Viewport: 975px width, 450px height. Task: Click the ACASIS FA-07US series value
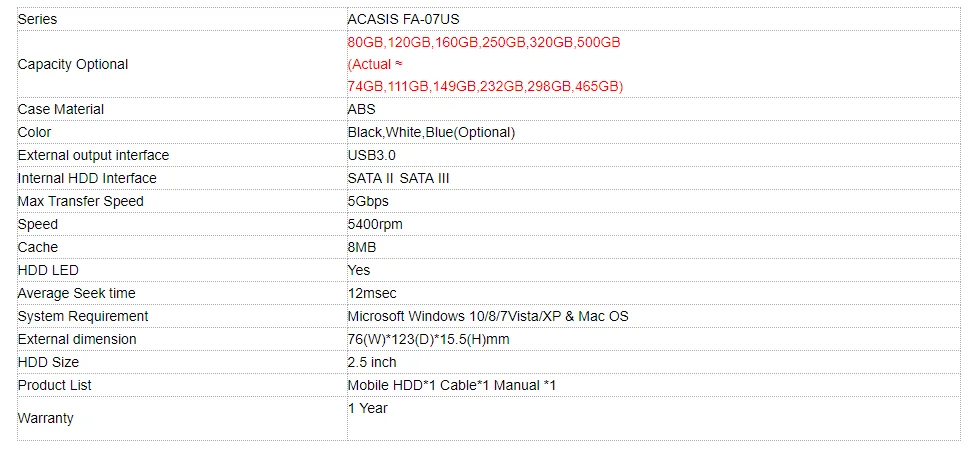(x=403, y=19)
